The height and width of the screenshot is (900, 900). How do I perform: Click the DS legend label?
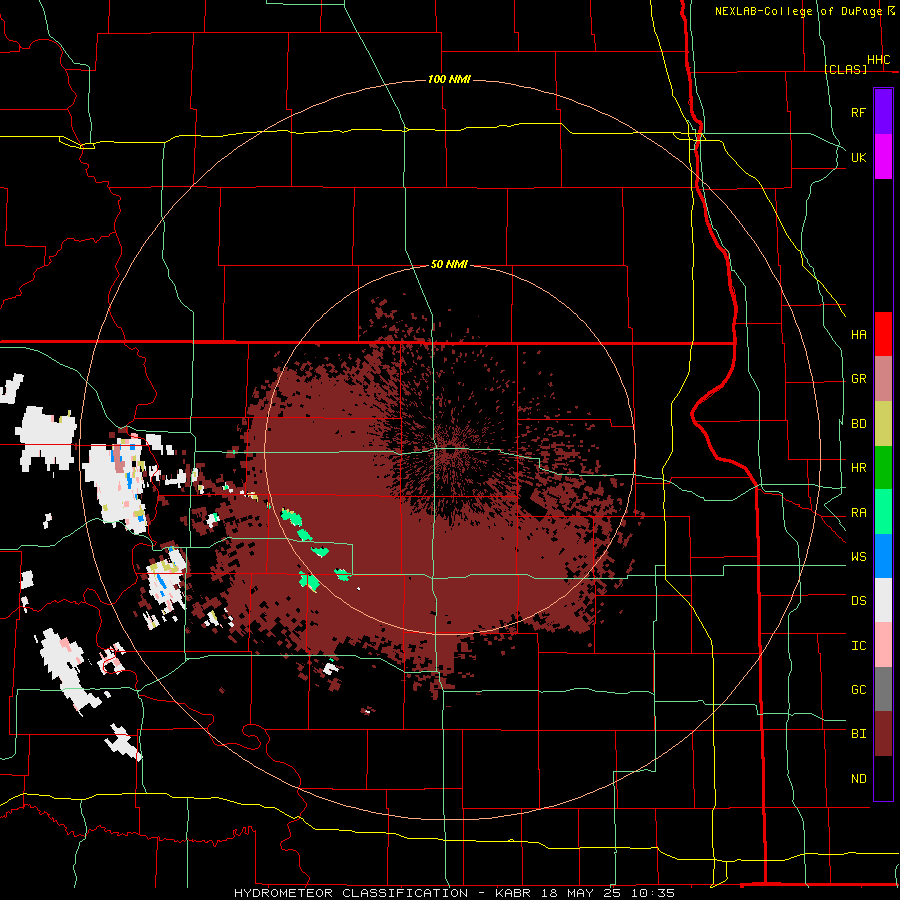(x=858, y=601)
